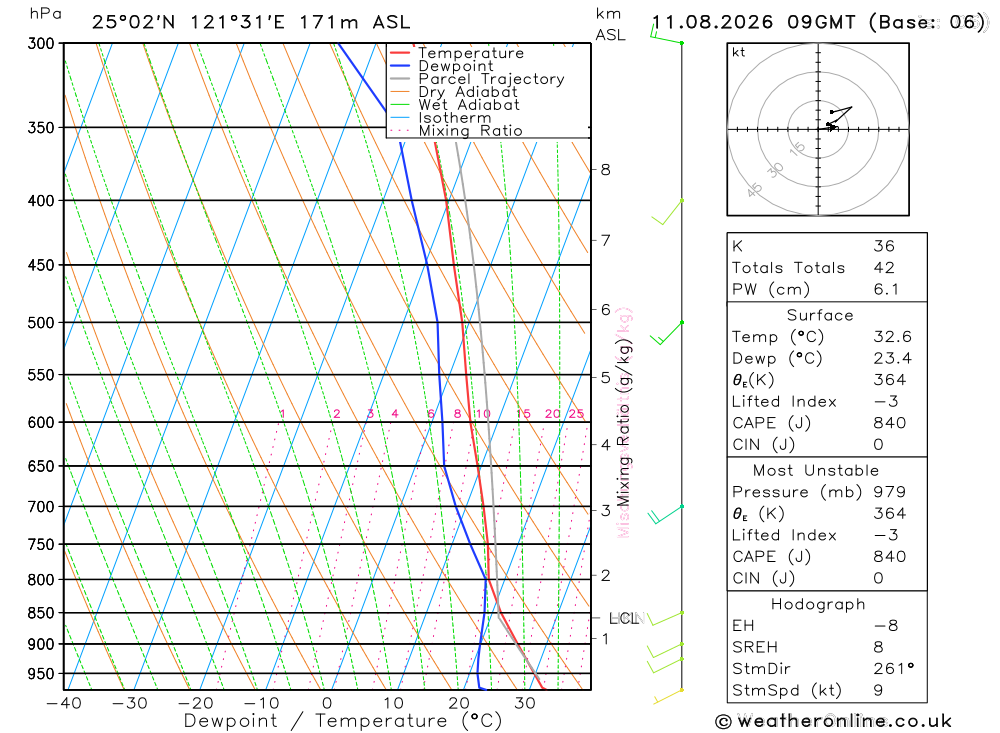The height and width of the screenshot is (733, 1000).
Task: Click the weatheronline.co.uk copyright text
Action: pyautogui.click(x=834, y=722)
